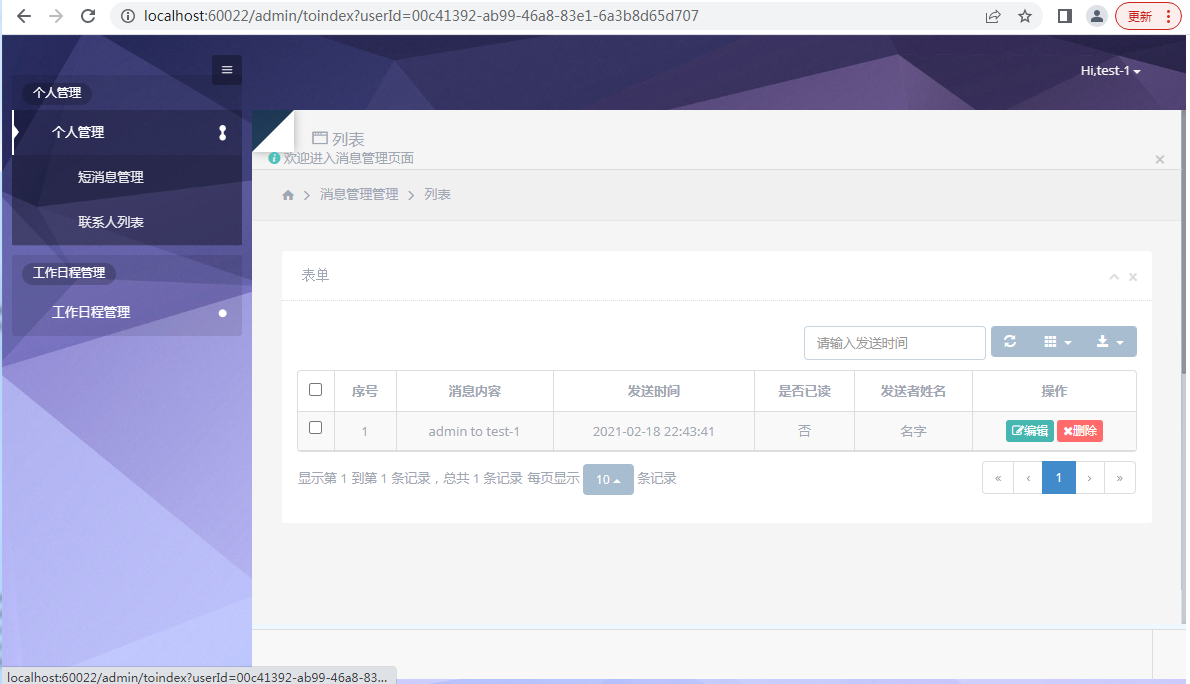This screenshot has height=684, width=1190.
Task: Toggle sidebar with hamburger menu icon
Action: 227,70
